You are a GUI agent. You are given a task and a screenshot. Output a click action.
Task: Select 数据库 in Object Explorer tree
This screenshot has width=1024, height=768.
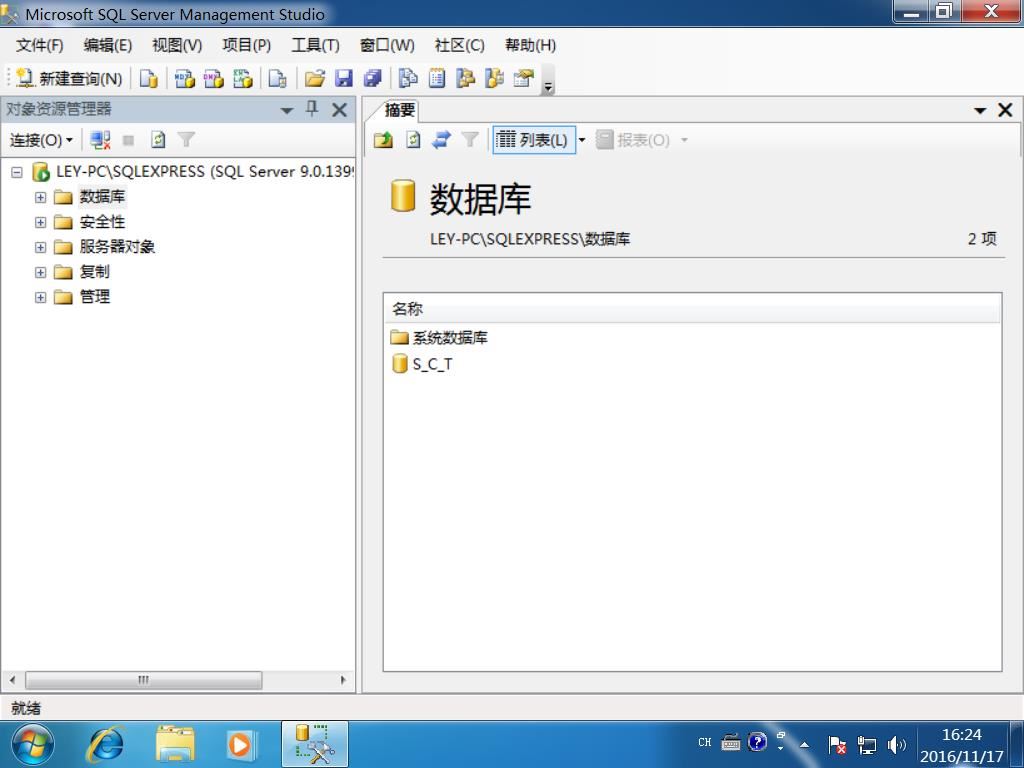point(103,197)
